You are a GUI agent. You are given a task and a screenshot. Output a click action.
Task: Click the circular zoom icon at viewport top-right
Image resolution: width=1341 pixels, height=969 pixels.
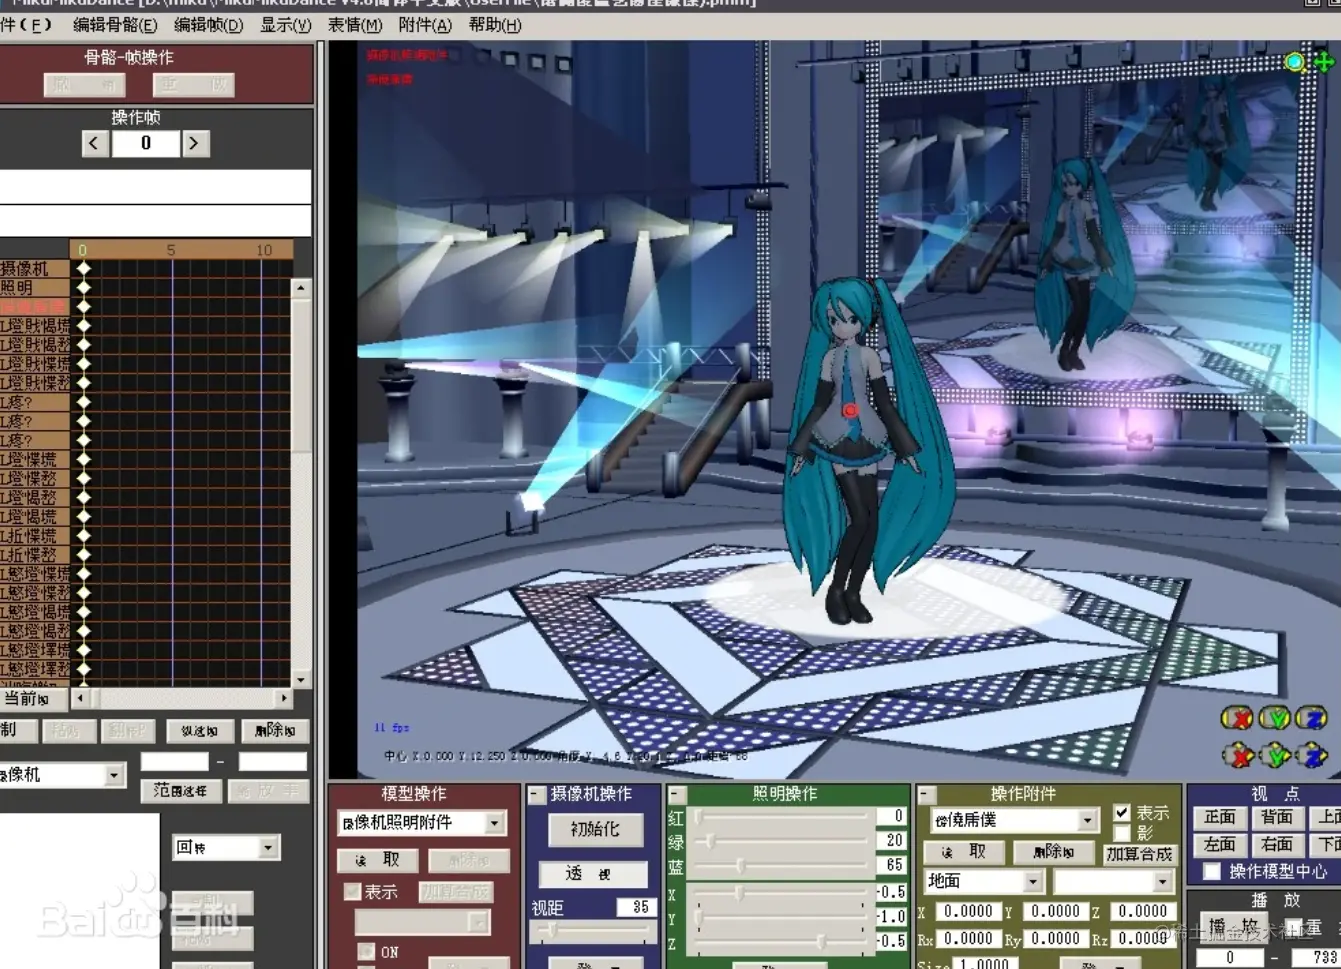coord(1295,62)
